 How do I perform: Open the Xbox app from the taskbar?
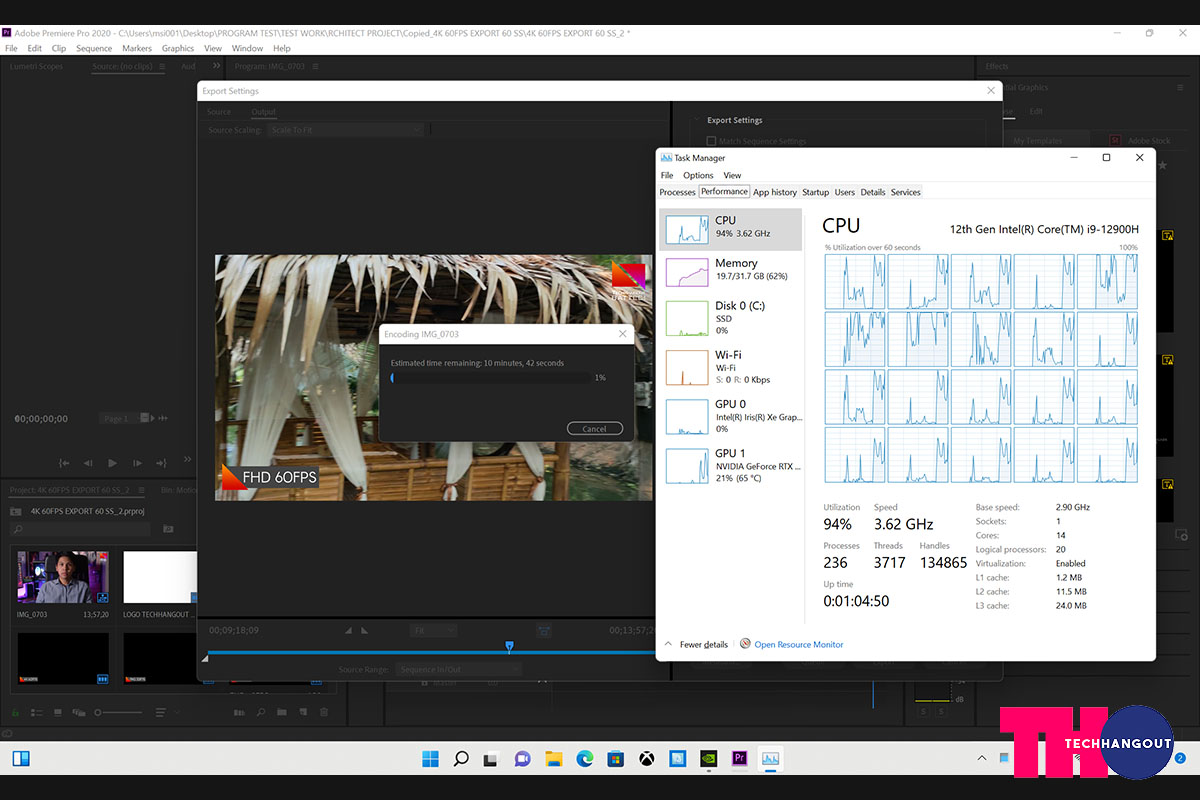coord(647,759)
